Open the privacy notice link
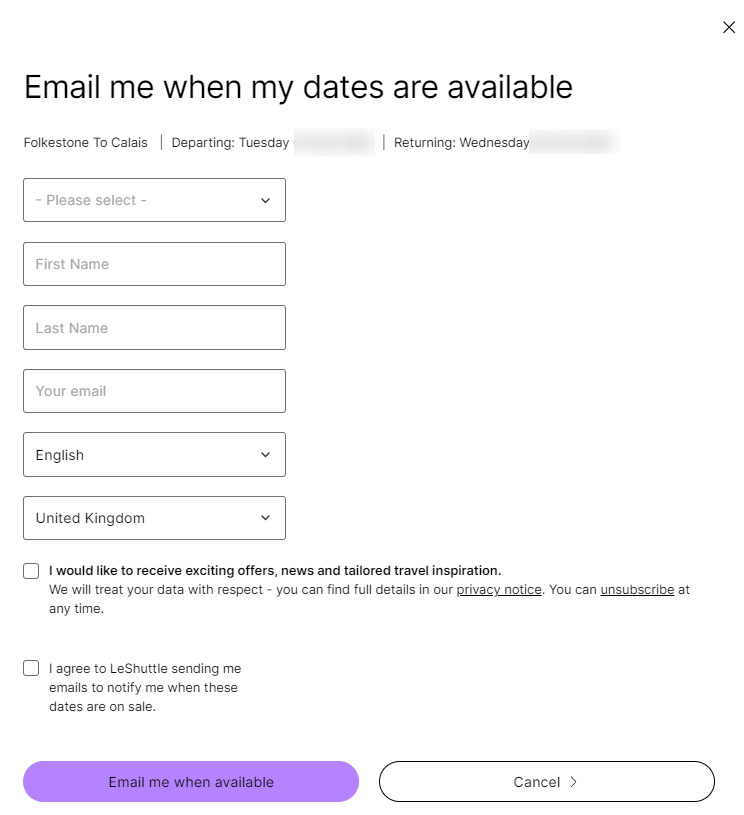The image size is (744, 815). pyautogui.click(x=499, y=590)
